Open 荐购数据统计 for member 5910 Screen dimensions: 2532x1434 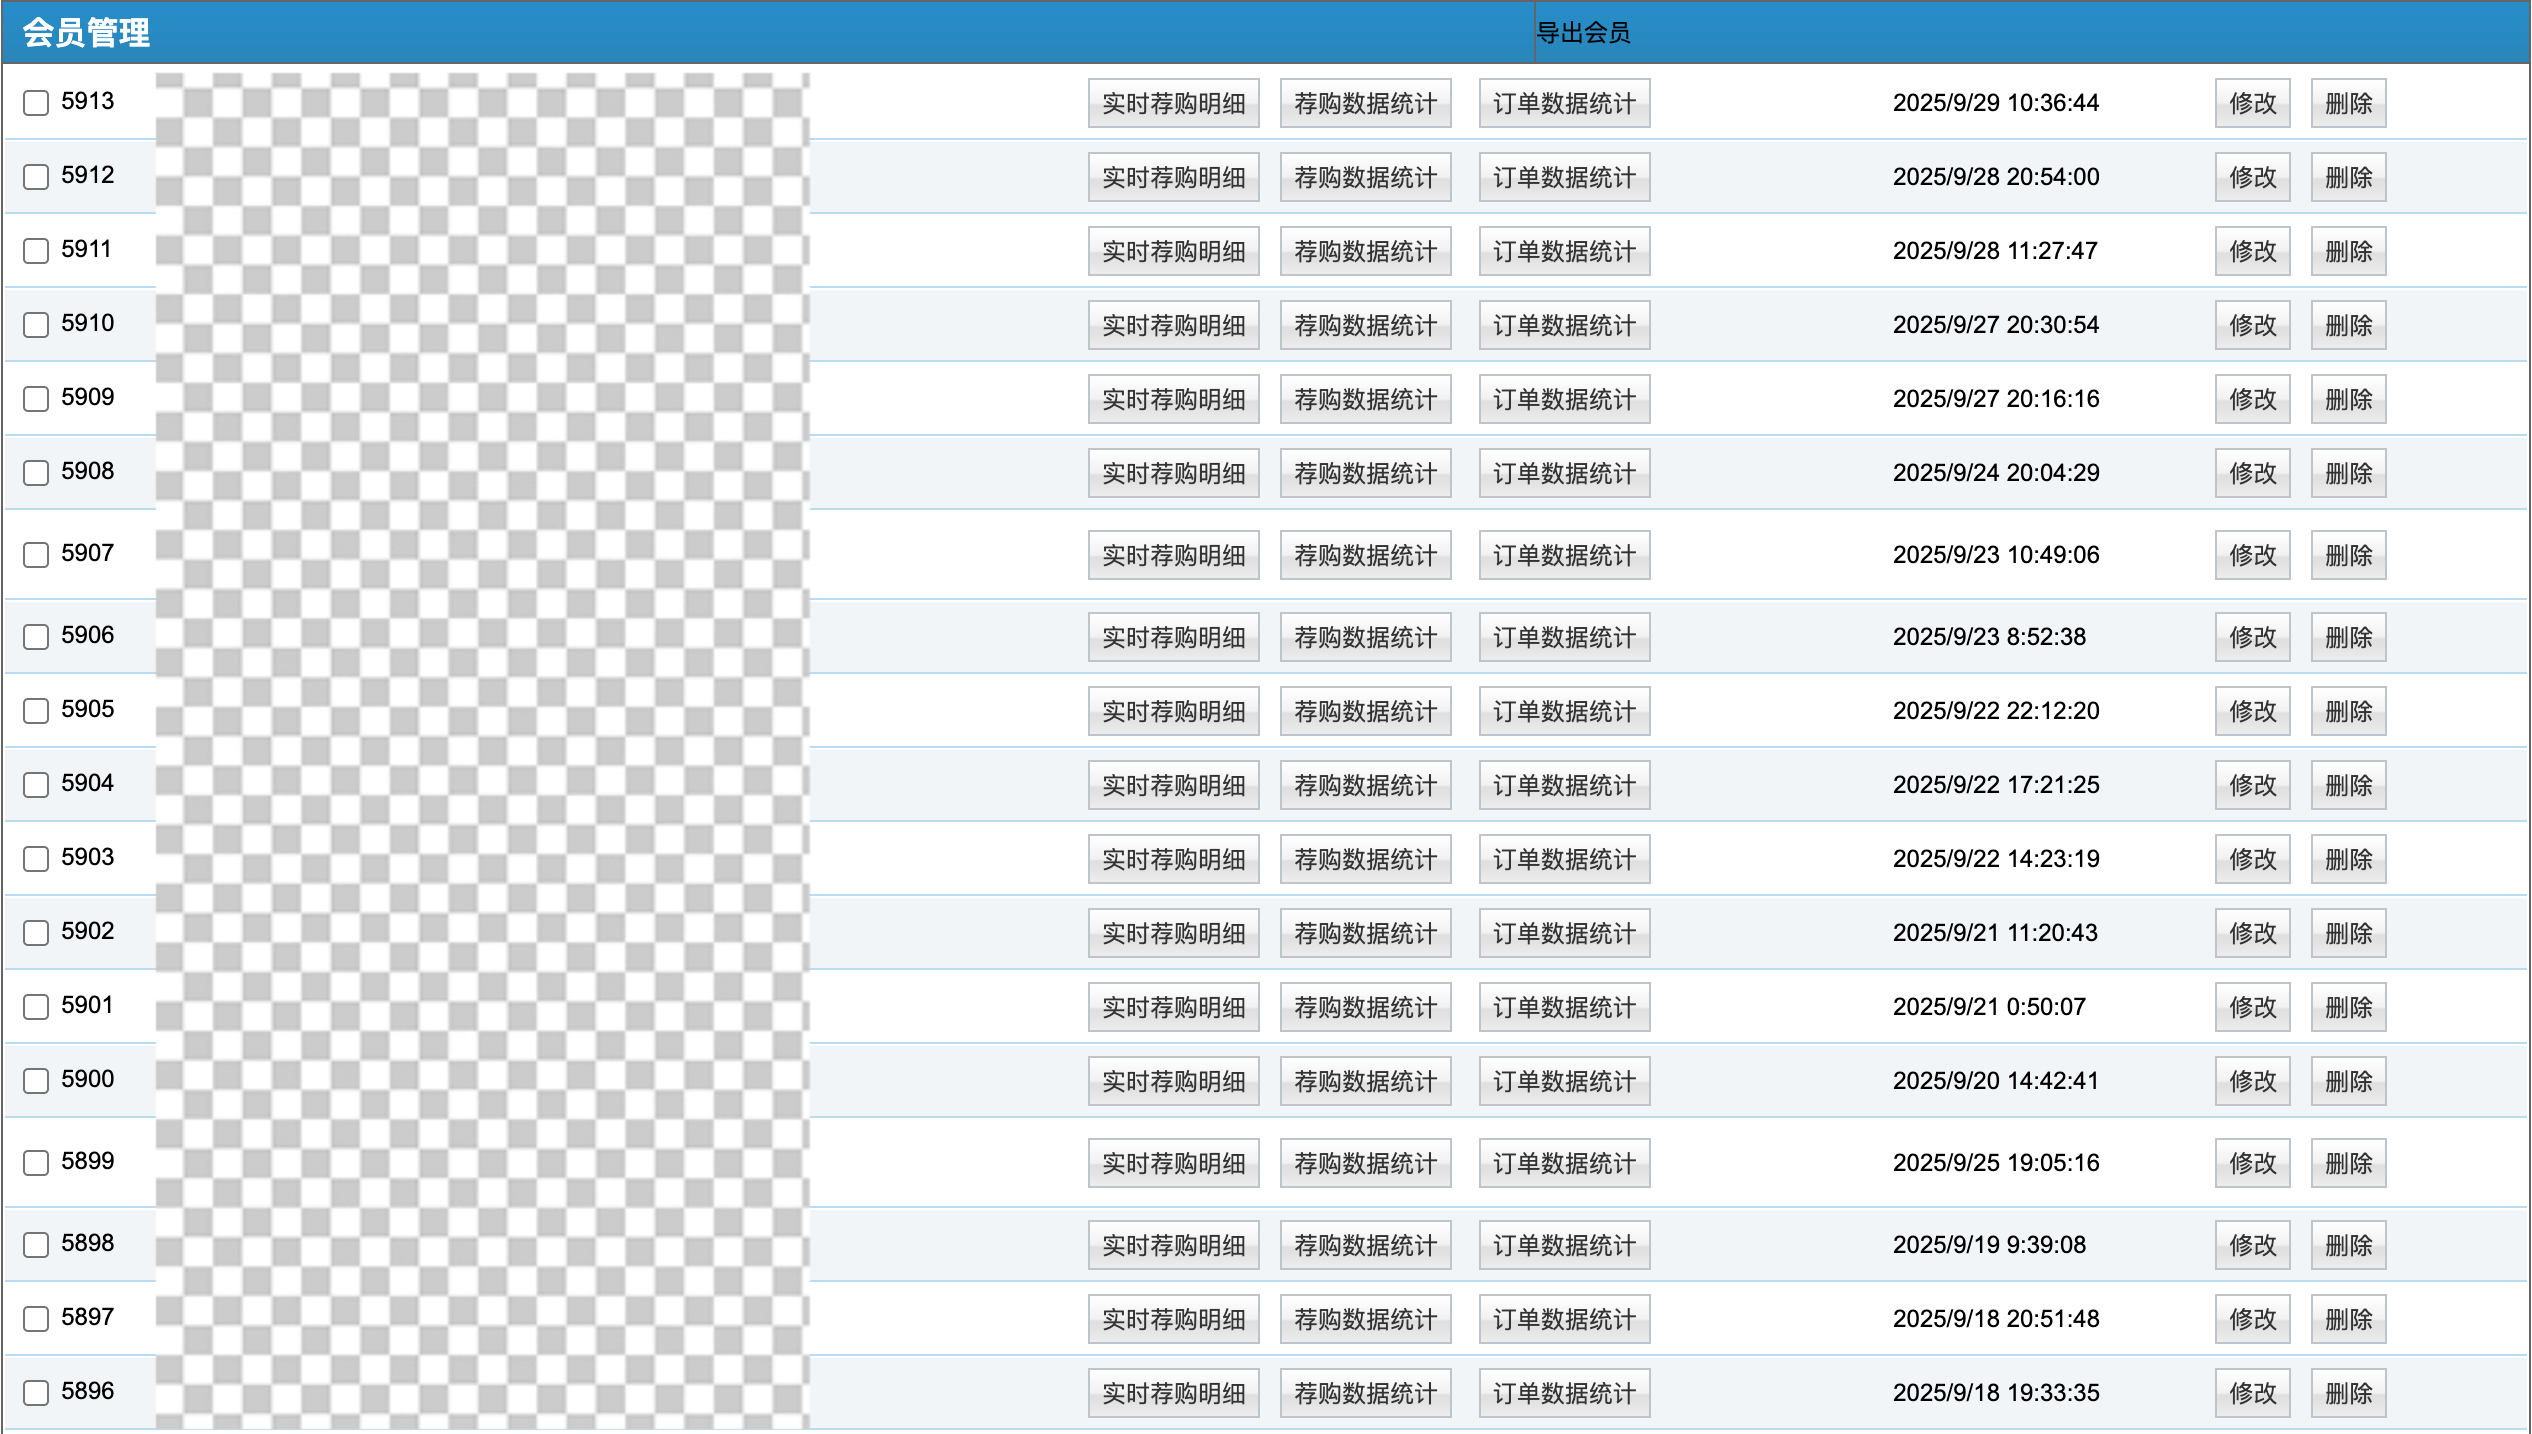pos(1365,325)
